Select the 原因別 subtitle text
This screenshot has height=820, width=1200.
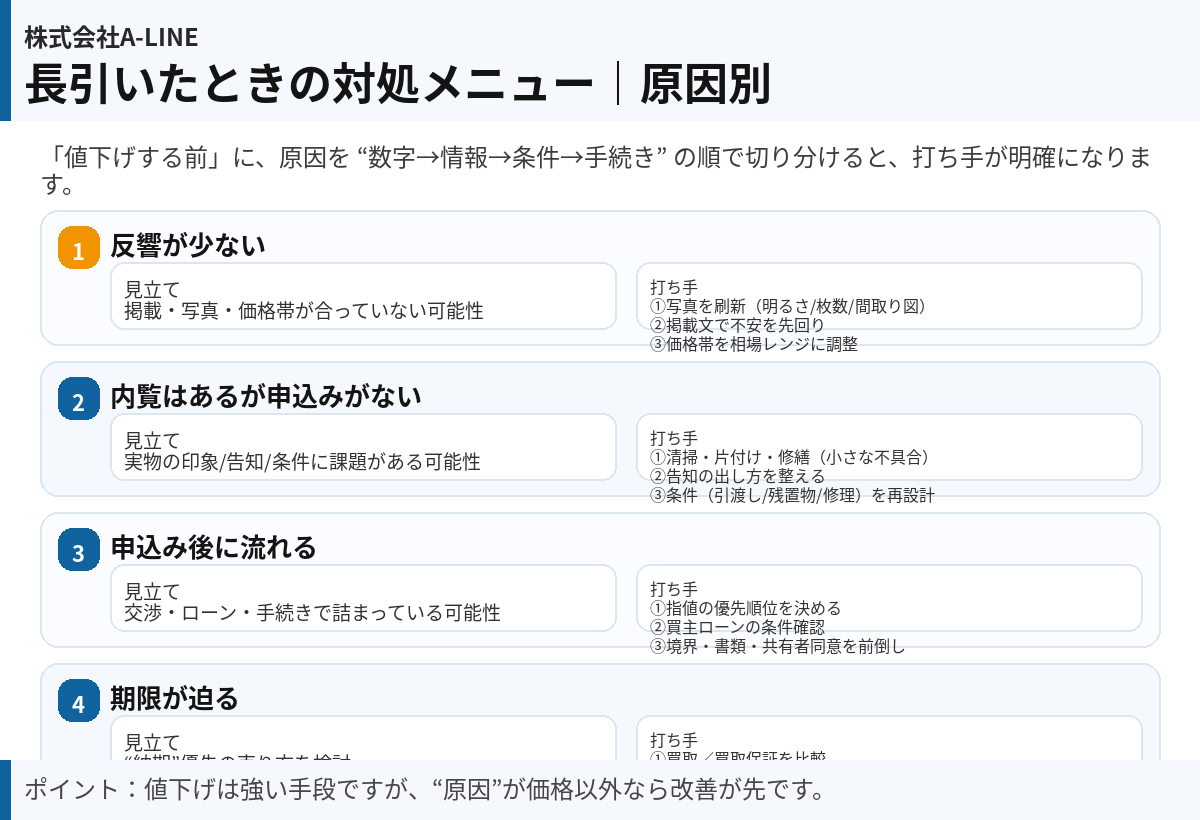705,84
